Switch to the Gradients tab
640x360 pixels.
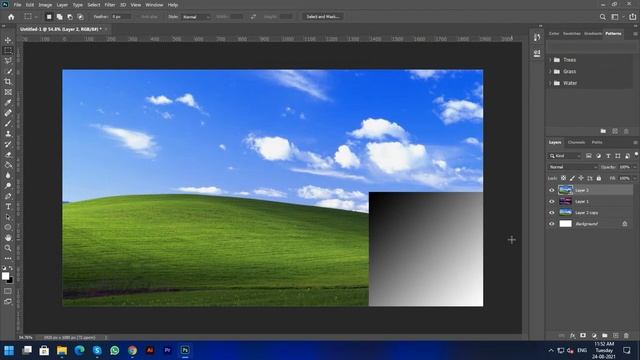click(593, 33)
